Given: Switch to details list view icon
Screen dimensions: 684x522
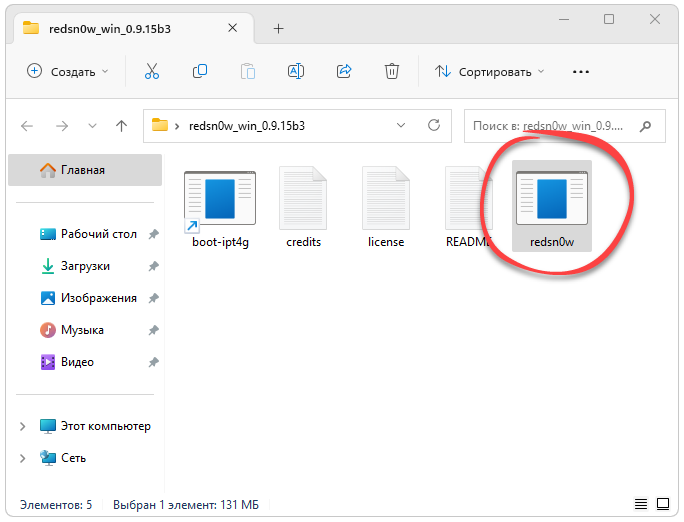Looking at the screenshot, I should (641, 504).
